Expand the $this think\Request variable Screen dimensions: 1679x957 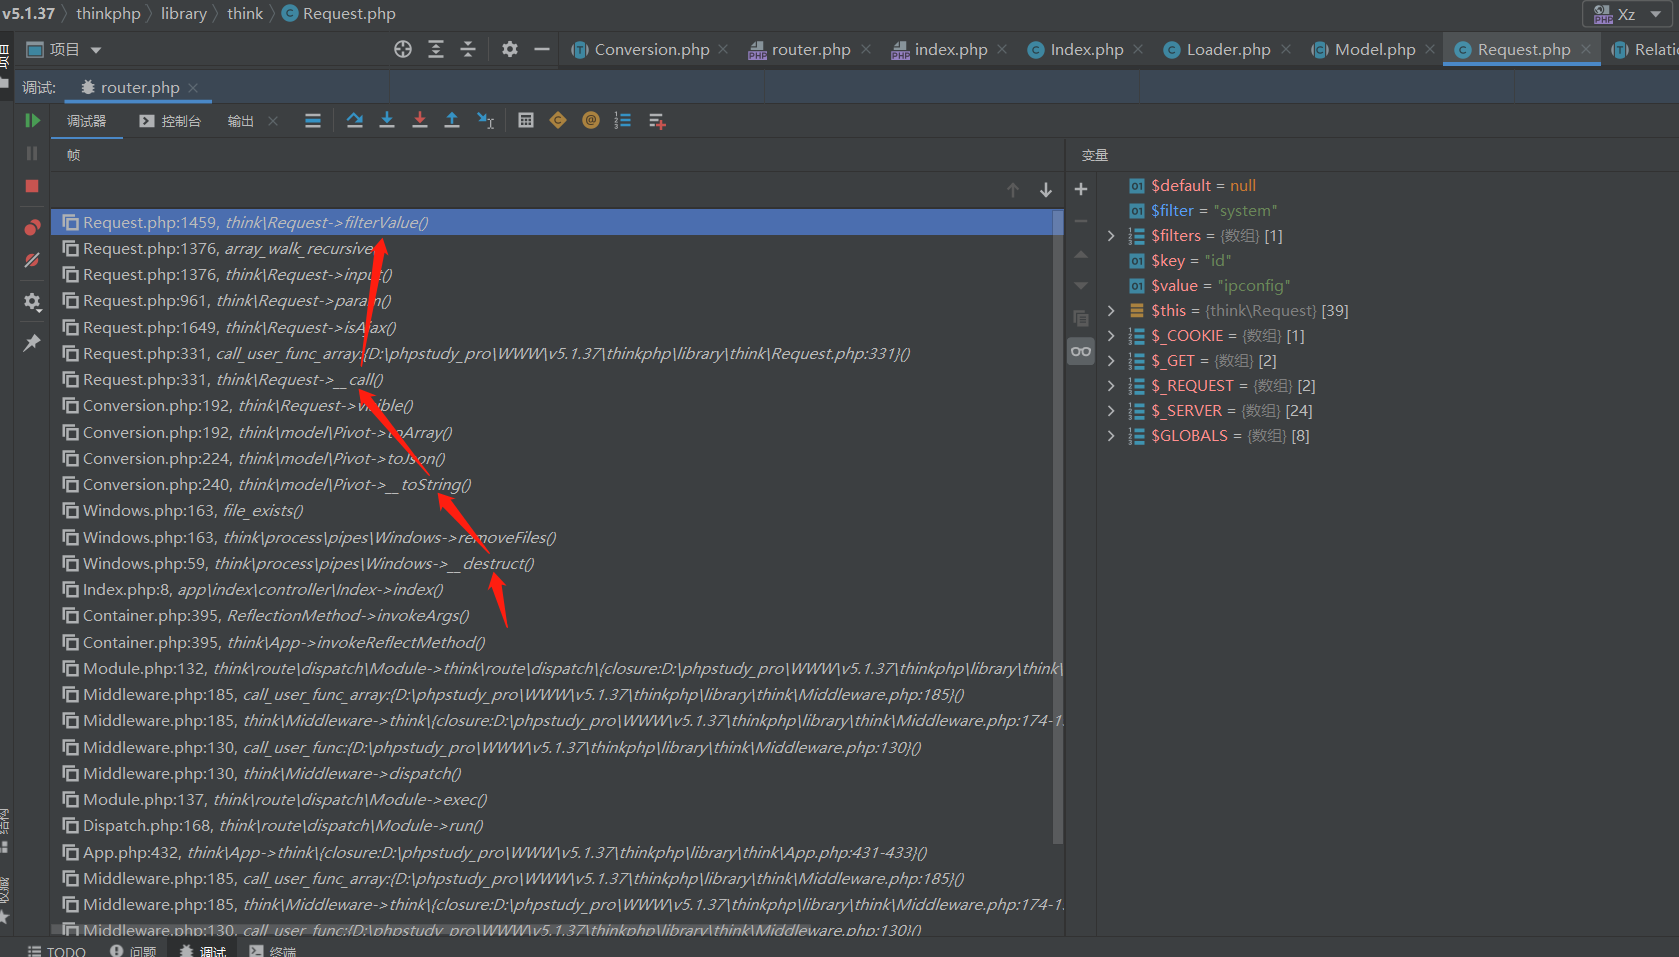(1111, 311)
